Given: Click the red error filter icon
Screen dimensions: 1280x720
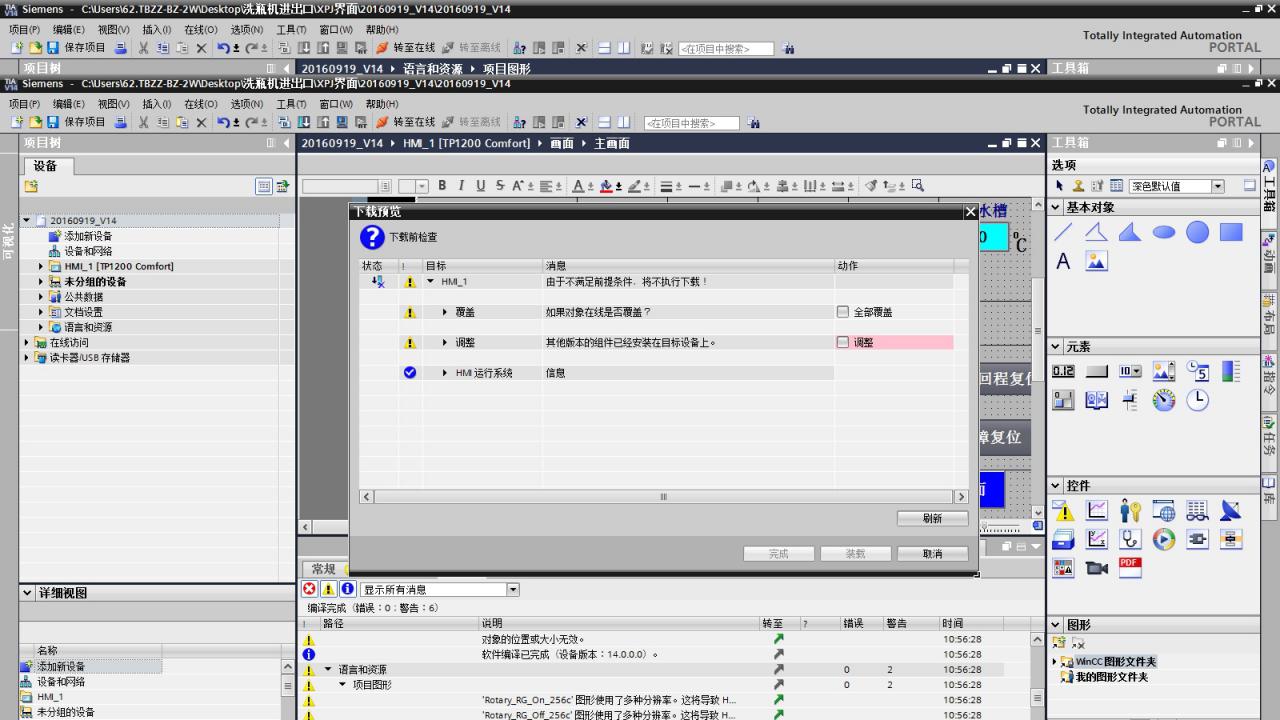Looking at the screenshot, I should click(310, 589).
